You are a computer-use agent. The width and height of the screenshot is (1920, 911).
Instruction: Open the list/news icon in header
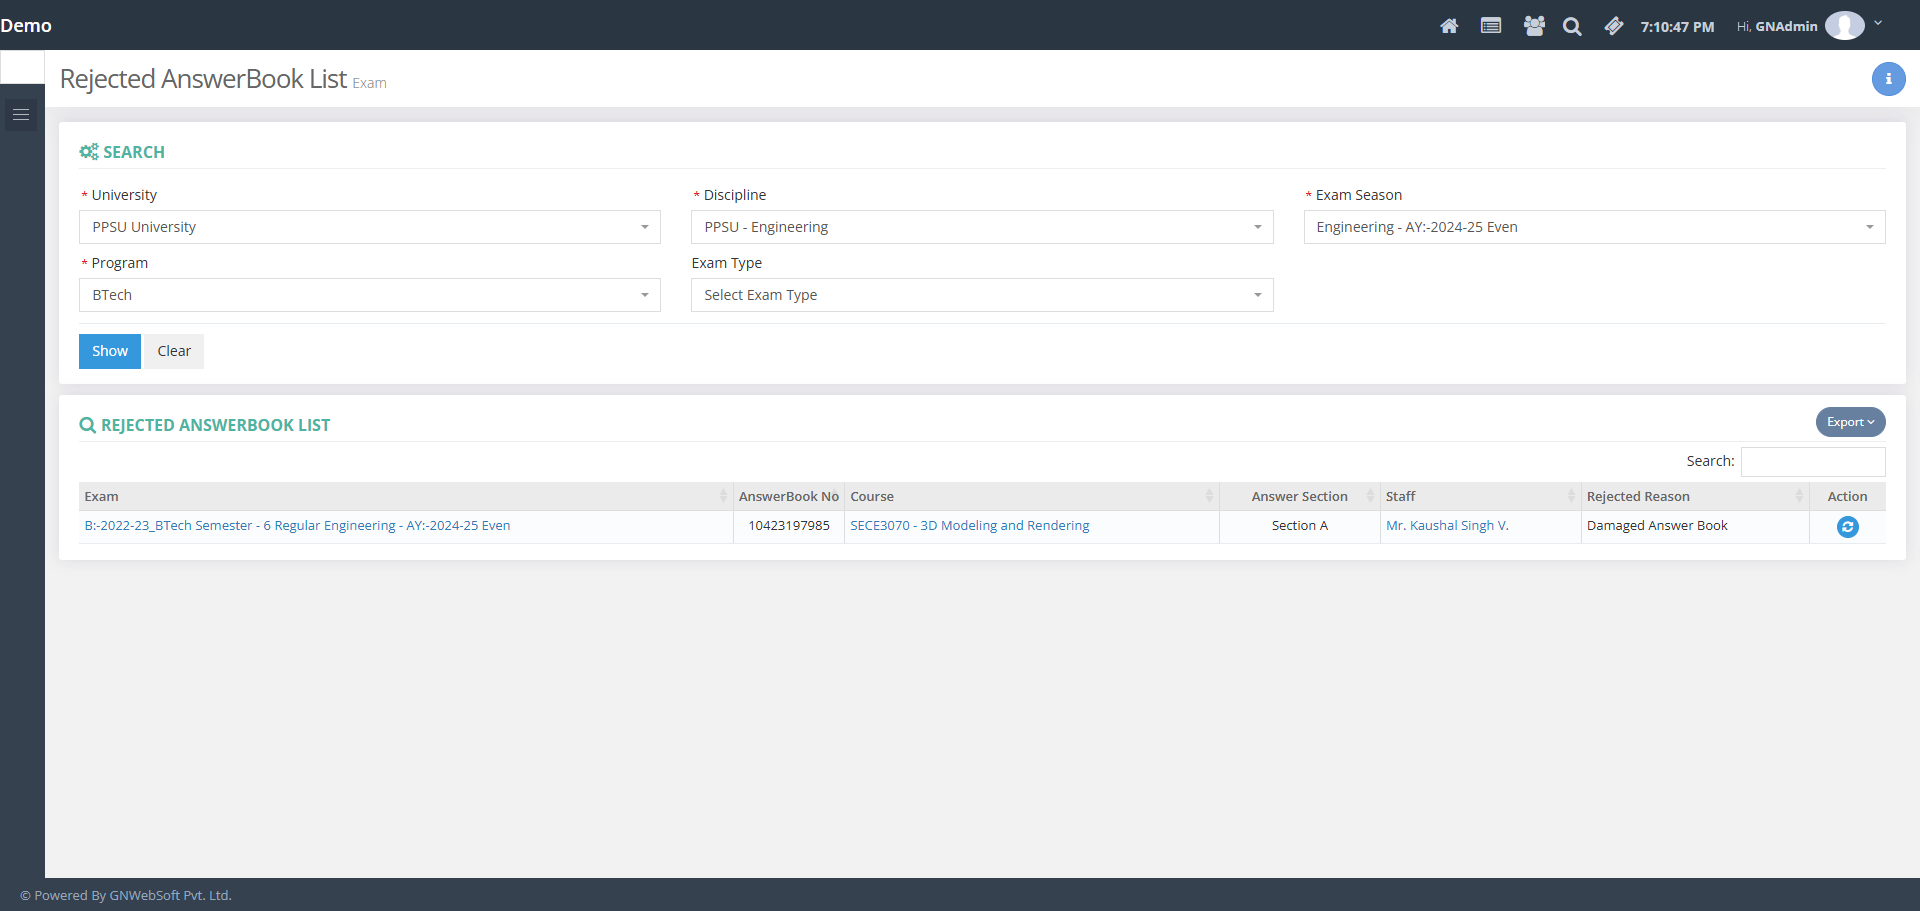click(1490, 26)
